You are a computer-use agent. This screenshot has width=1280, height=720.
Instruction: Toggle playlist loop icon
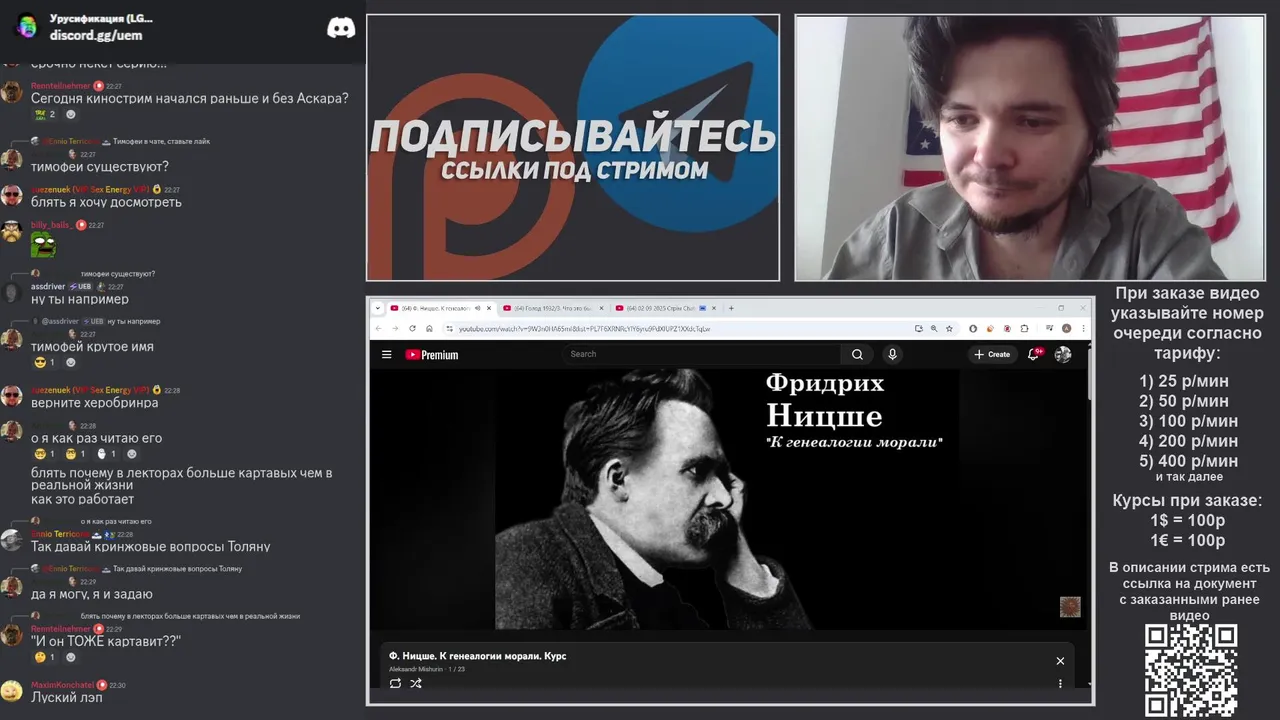[395, 683]
